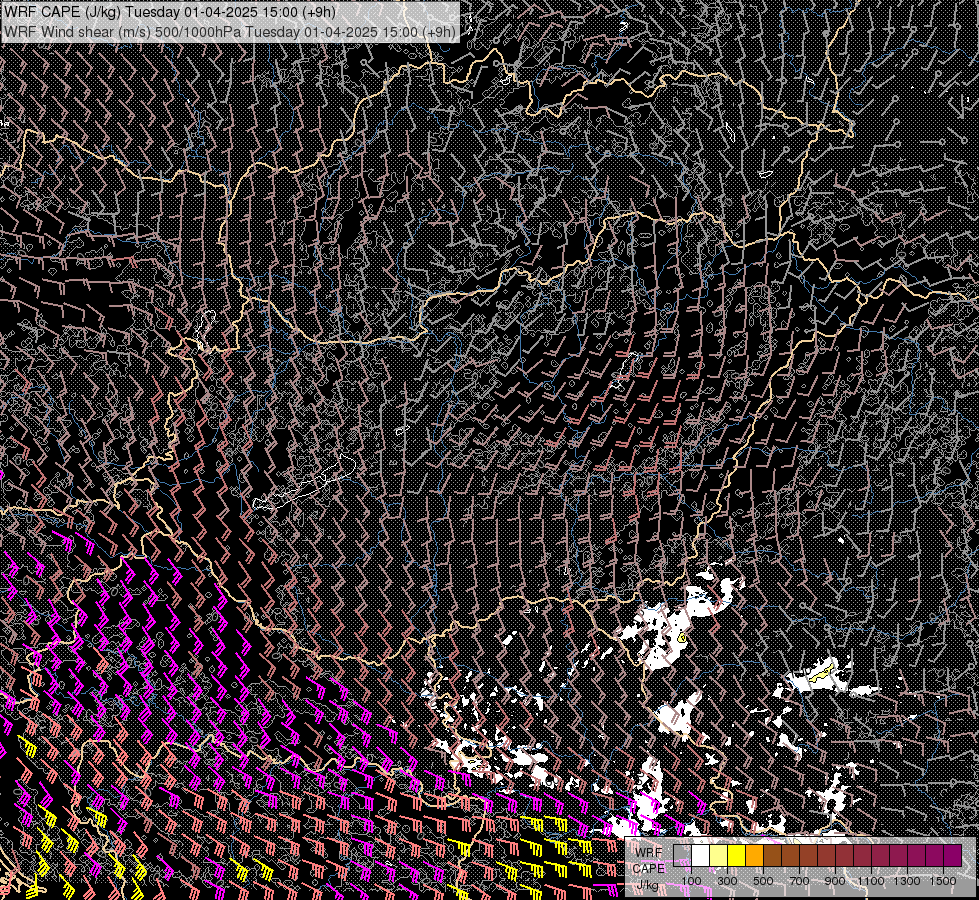Select the gray first legend swatch
Image resolution: width=979 pixels, height=900 pixels.
[682, 855]
